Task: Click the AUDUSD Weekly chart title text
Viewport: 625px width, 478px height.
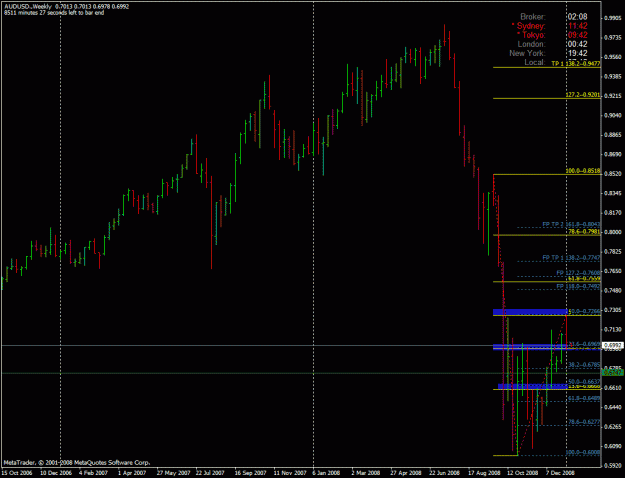Action: click(67, 7)
